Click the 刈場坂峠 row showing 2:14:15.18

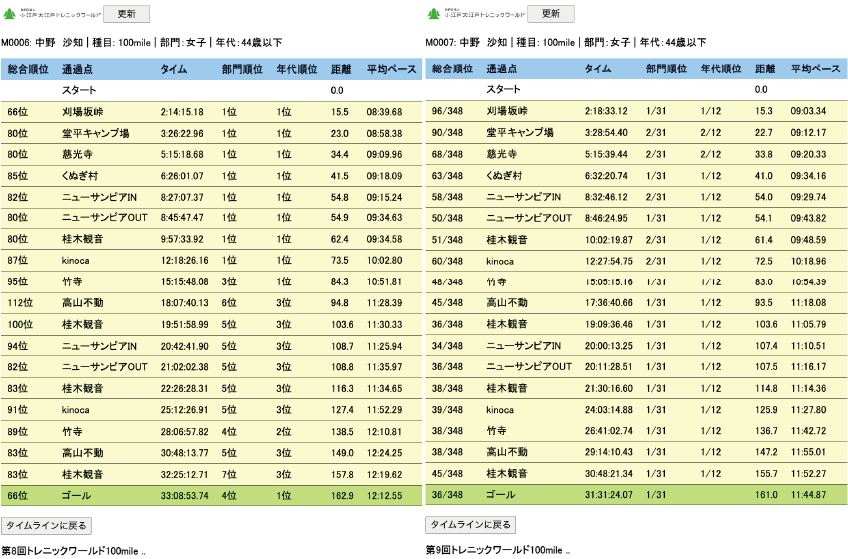(x=211, y=112)
